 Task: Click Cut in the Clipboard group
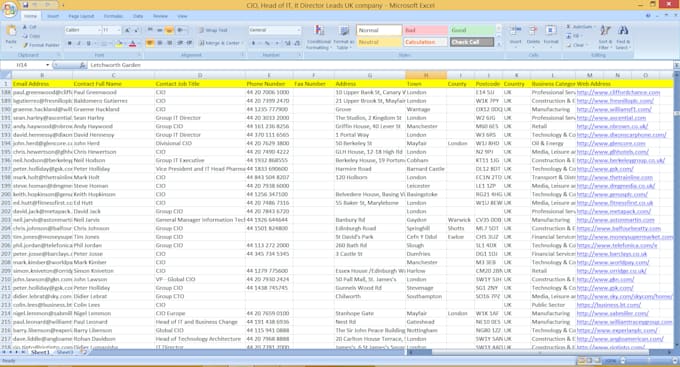click(x=30, y=27)
